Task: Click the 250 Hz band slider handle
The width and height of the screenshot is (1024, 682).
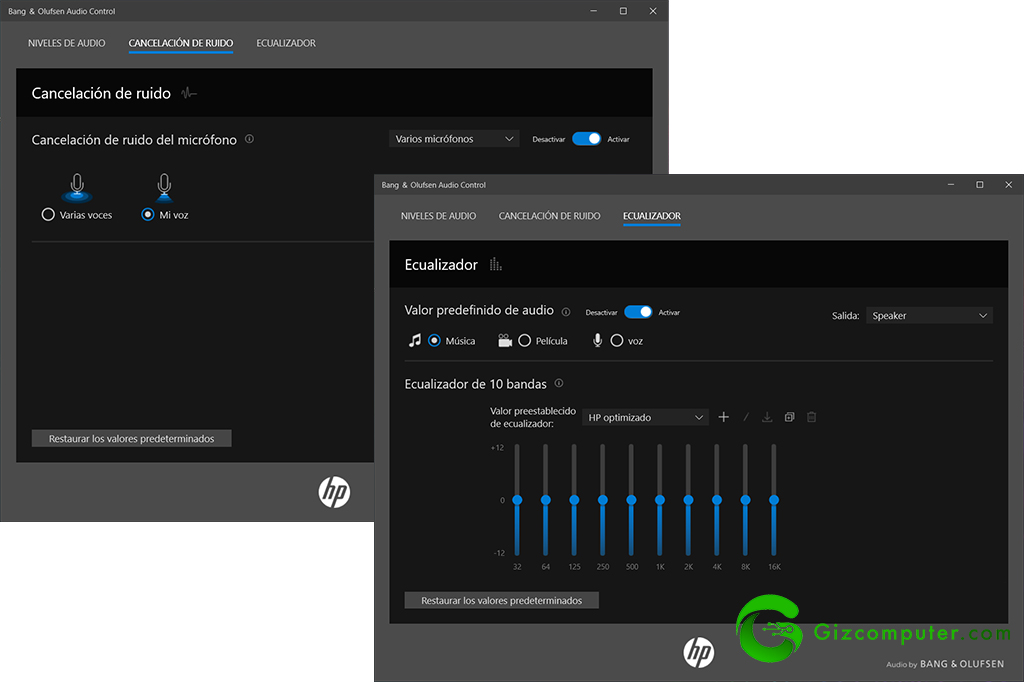Action: tap(603, 500)
